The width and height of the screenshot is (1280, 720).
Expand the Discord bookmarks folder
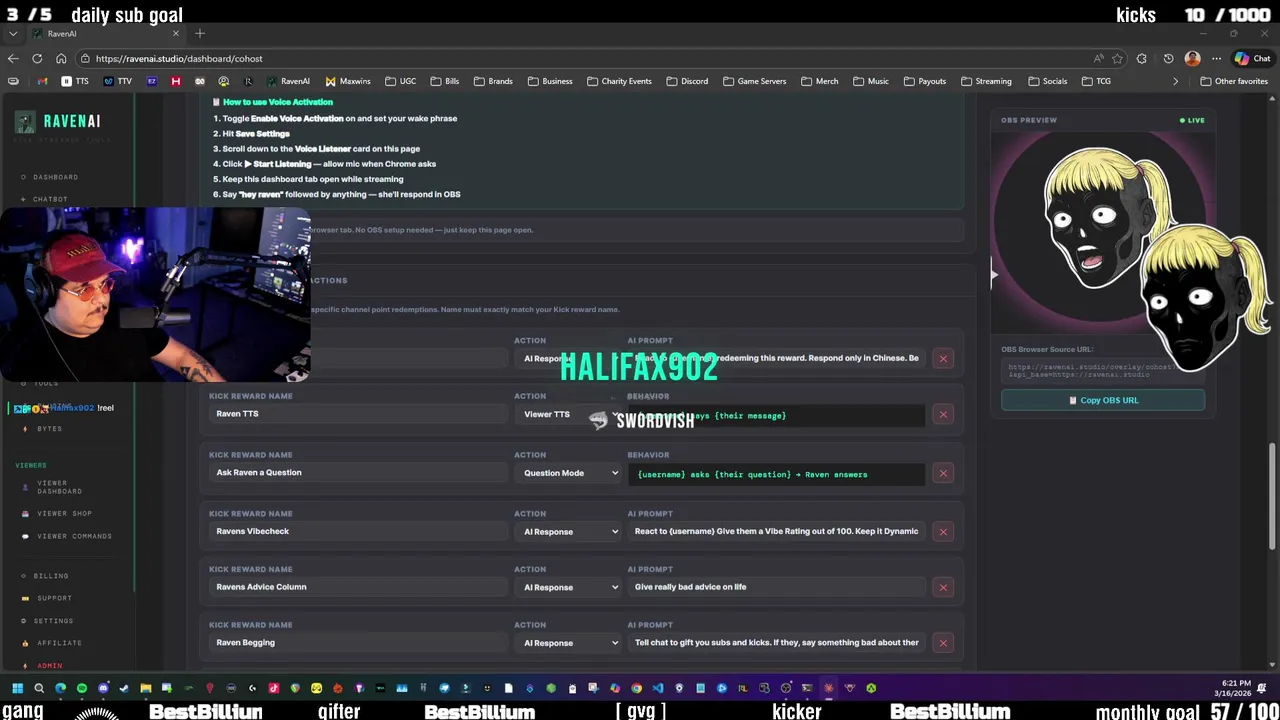pyautogui.click(x=687, y=81)
